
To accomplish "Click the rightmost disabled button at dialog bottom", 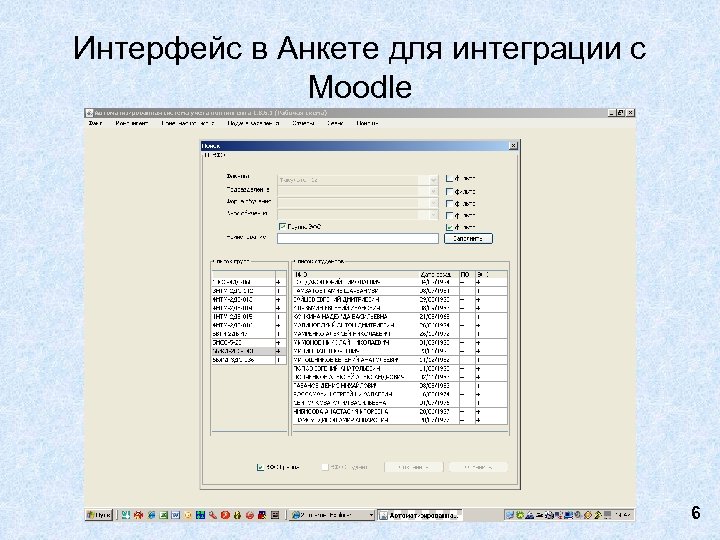I will (x=478, y=467).
